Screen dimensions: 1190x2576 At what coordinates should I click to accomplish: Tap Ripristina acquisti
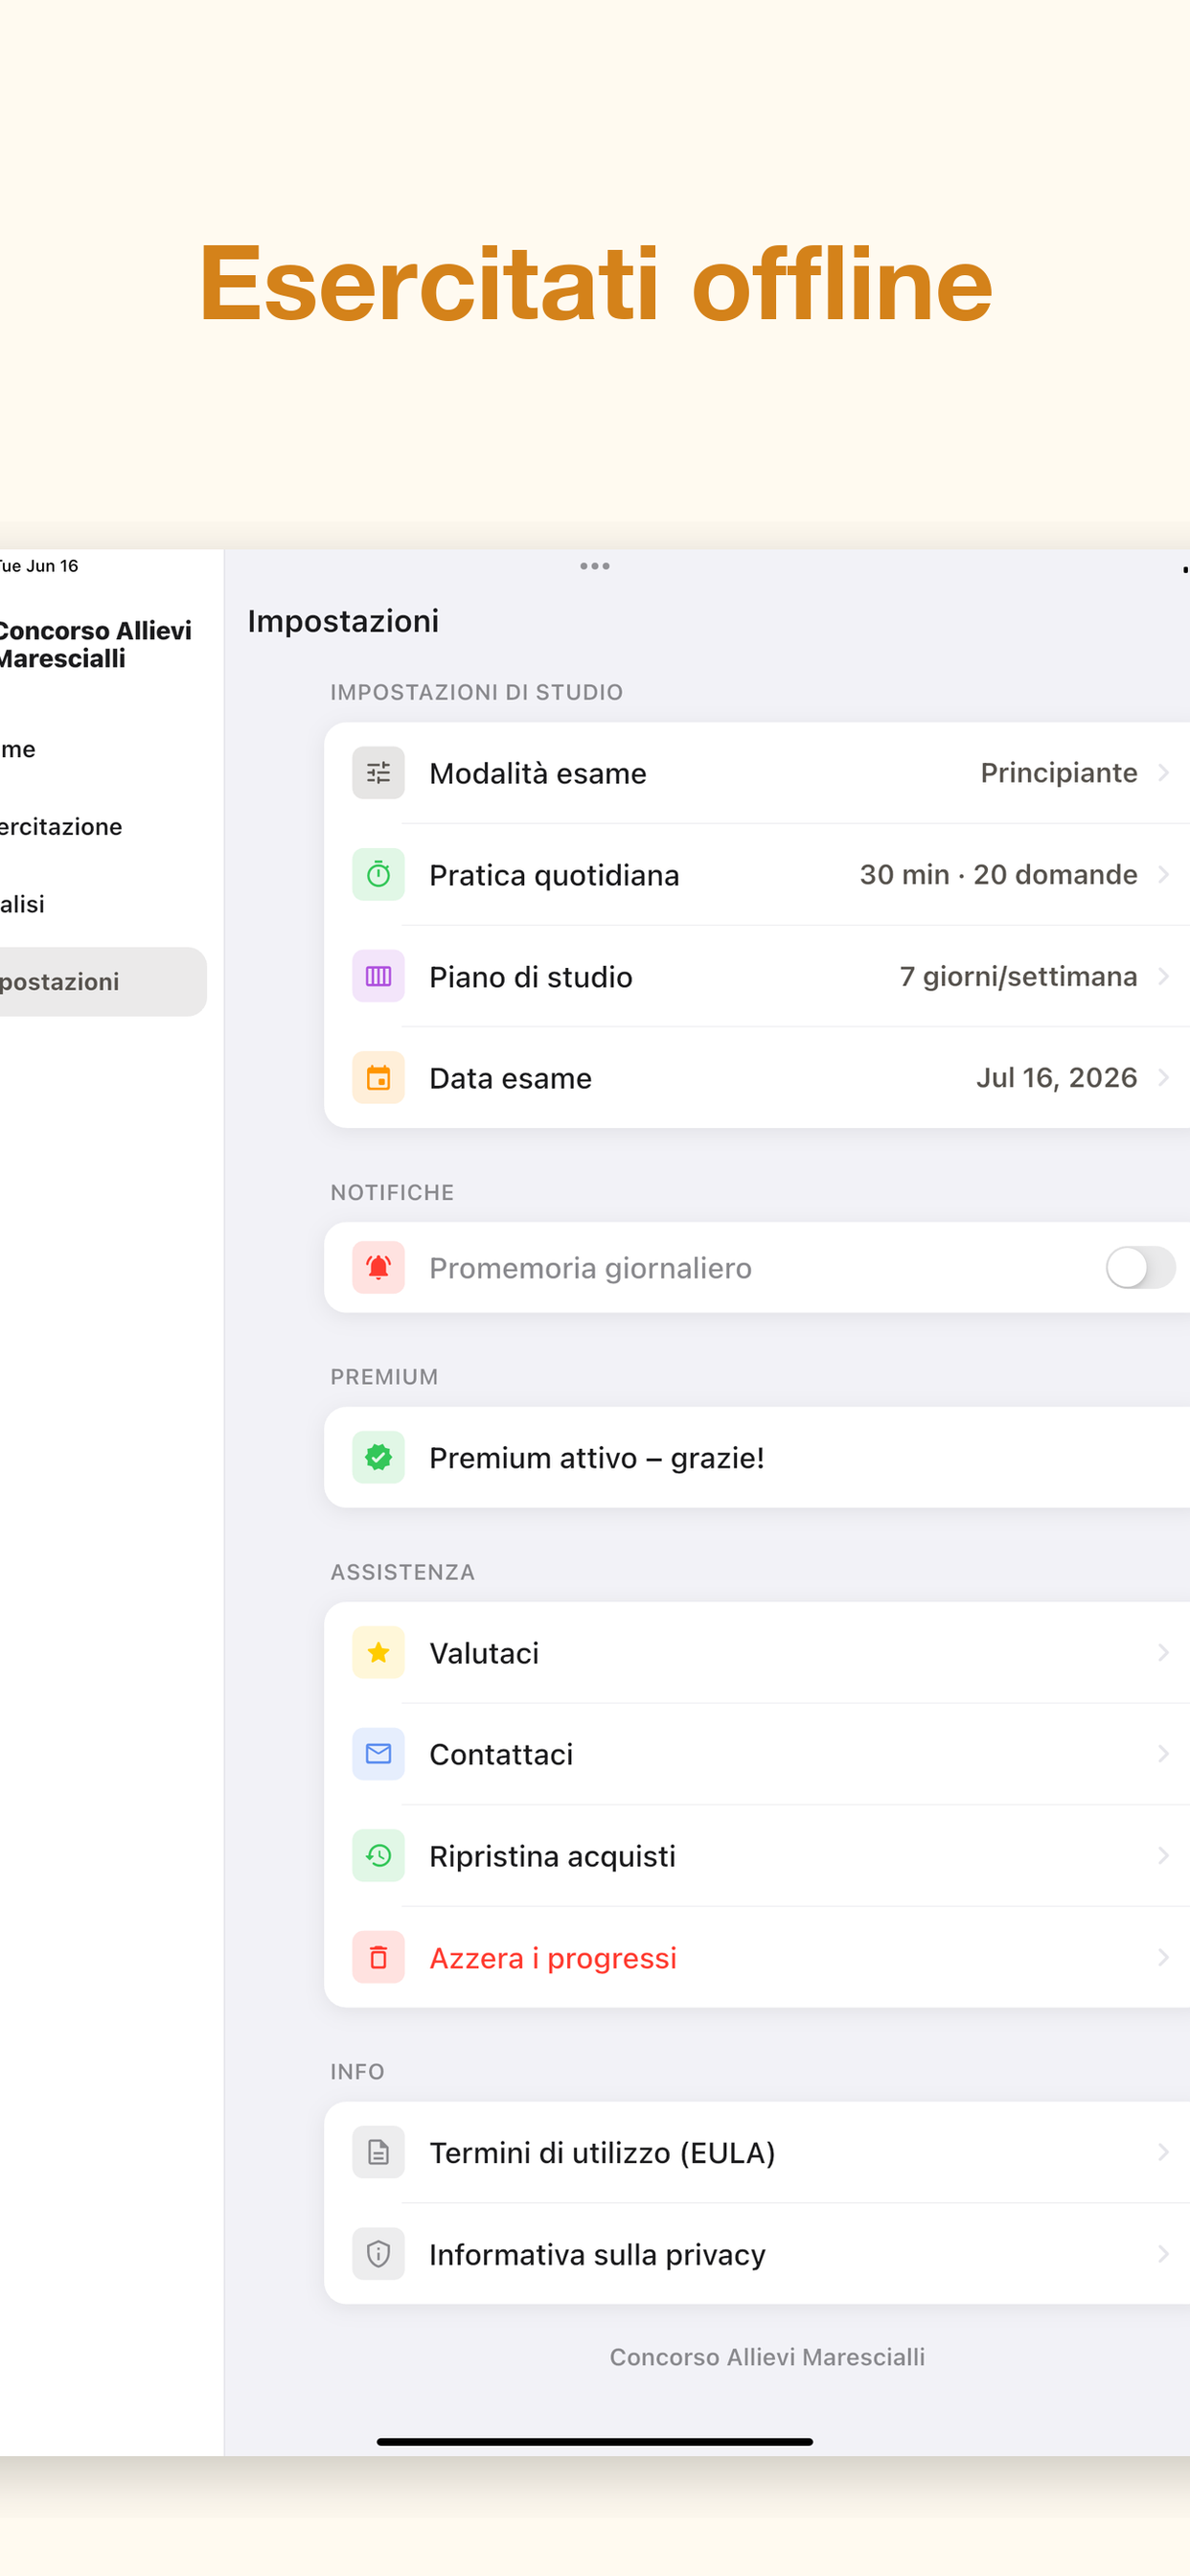pos(757,1856)
